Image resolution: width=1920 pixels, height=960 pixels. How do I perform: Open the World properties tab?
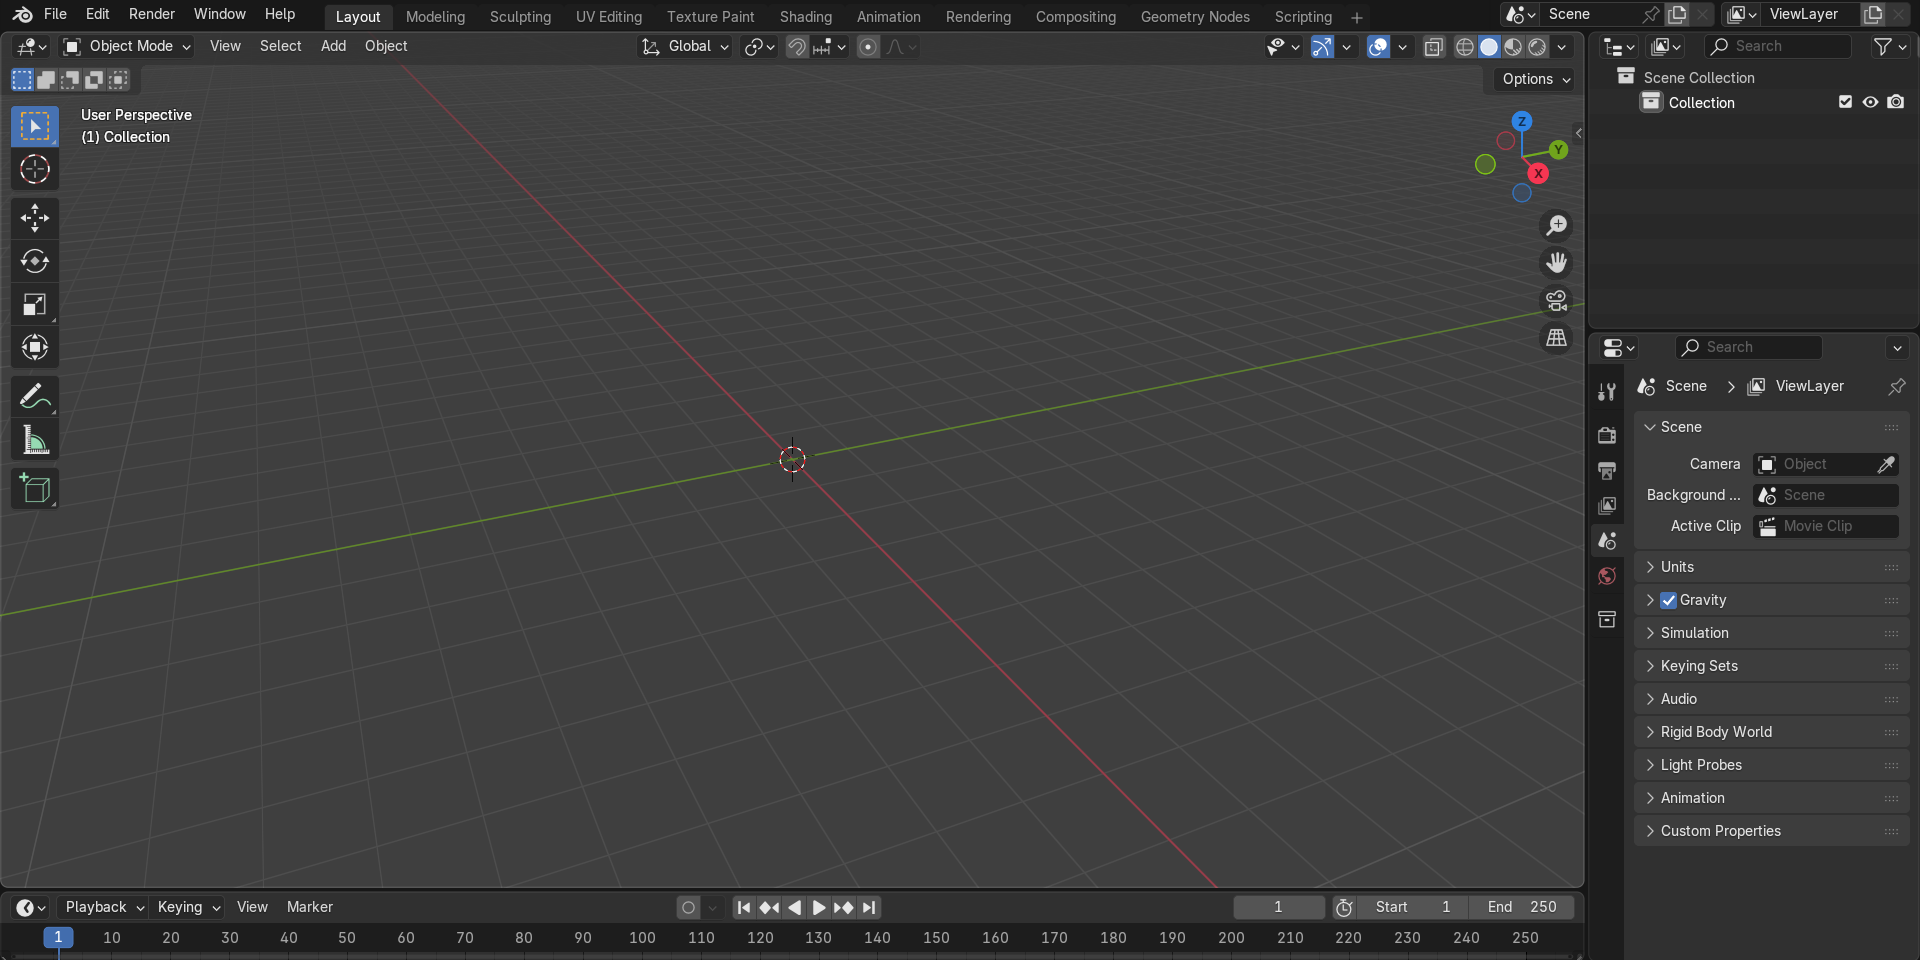1607,576
